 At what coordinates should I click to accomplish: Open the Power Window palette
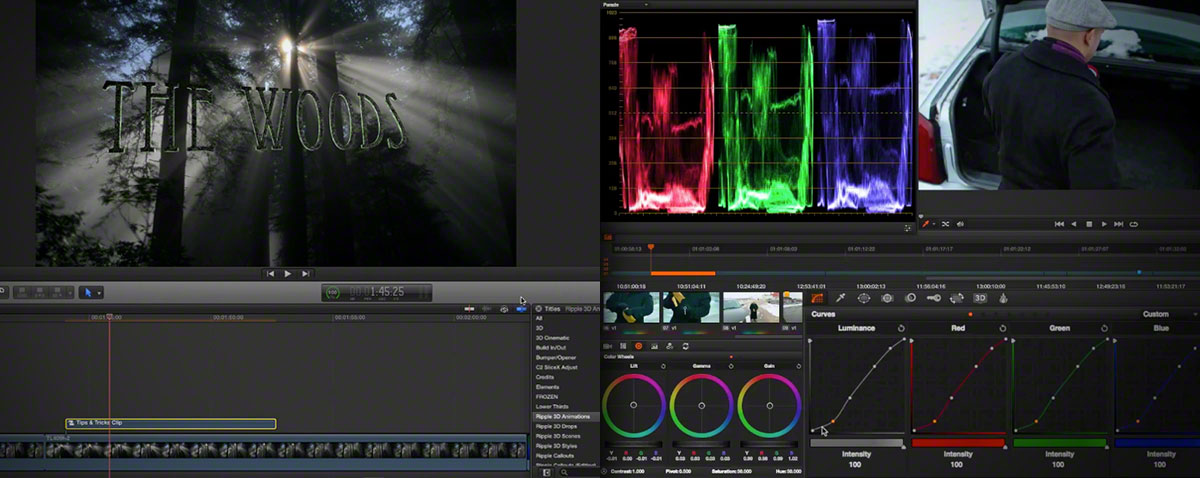point(864,297)
